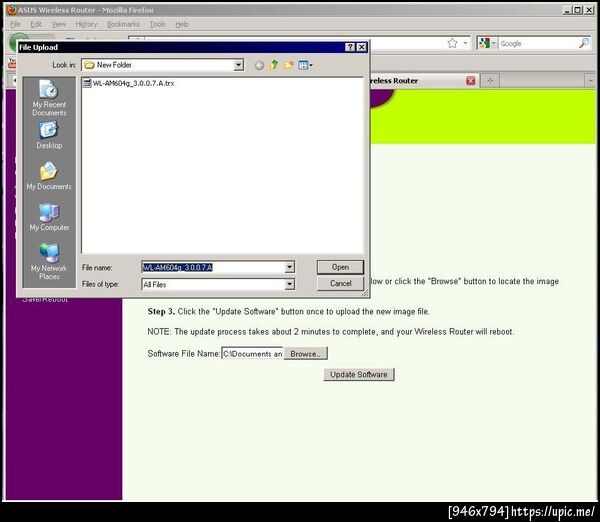Go up one folder level

(x=274, y=65)
